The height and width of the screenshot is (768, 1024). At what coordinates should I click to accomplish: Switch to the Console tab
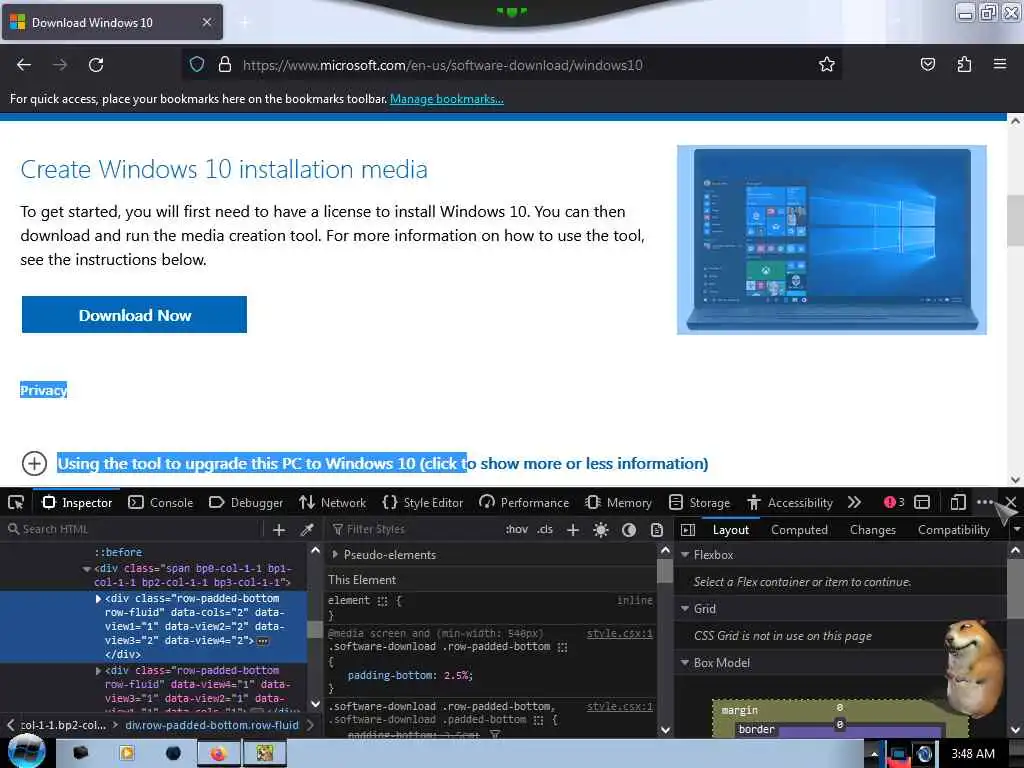[x=161, y=502]
